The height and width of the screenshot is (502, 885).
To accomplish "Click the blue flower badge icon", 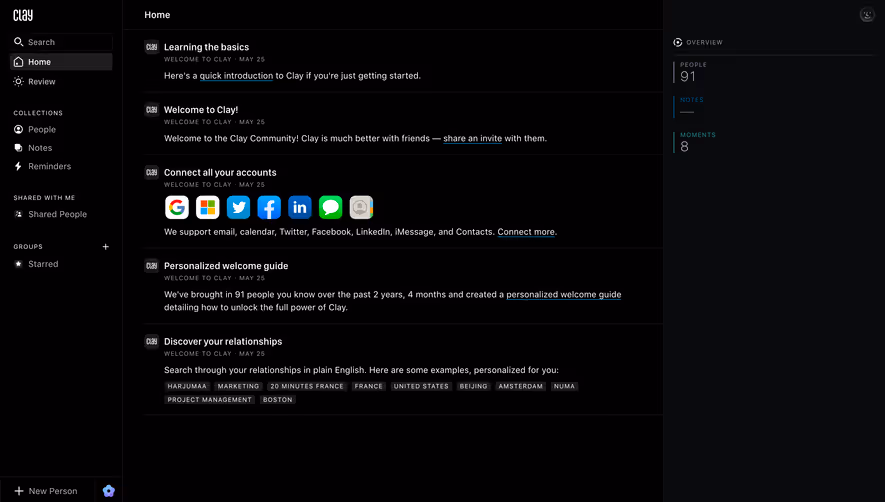I will 109,491.
